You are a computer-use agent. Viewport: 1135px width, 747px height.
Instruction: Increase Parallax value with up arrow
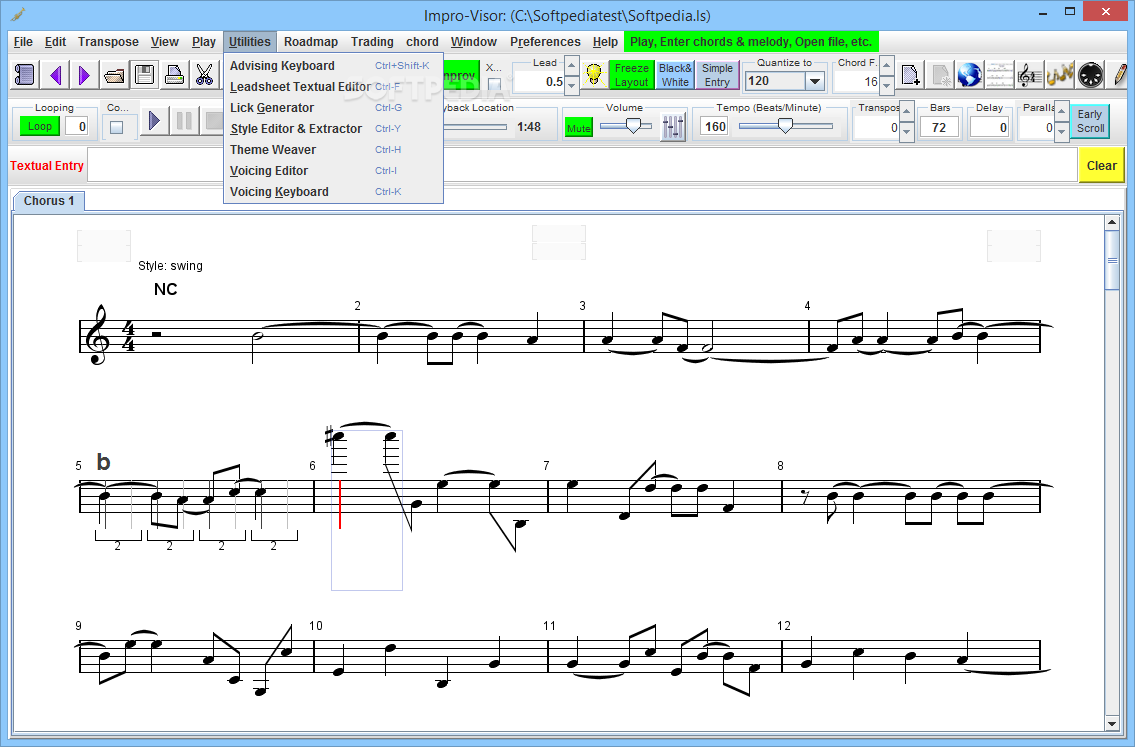(x=1061, y=111)
